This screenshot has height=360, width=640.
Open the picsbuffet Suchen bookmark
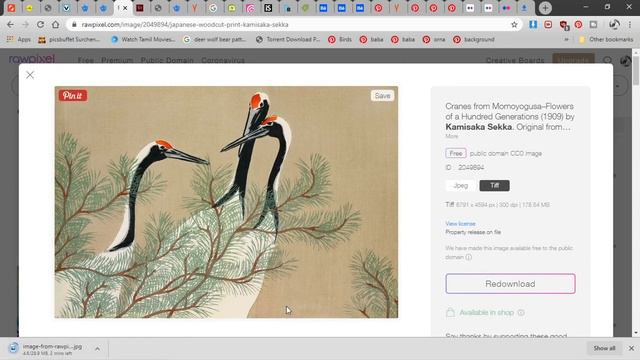click(69, 40)
